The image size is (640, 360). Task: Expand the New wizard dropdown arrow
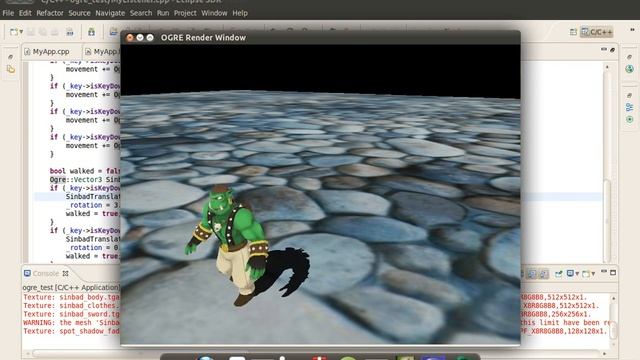tap(21, 32)
